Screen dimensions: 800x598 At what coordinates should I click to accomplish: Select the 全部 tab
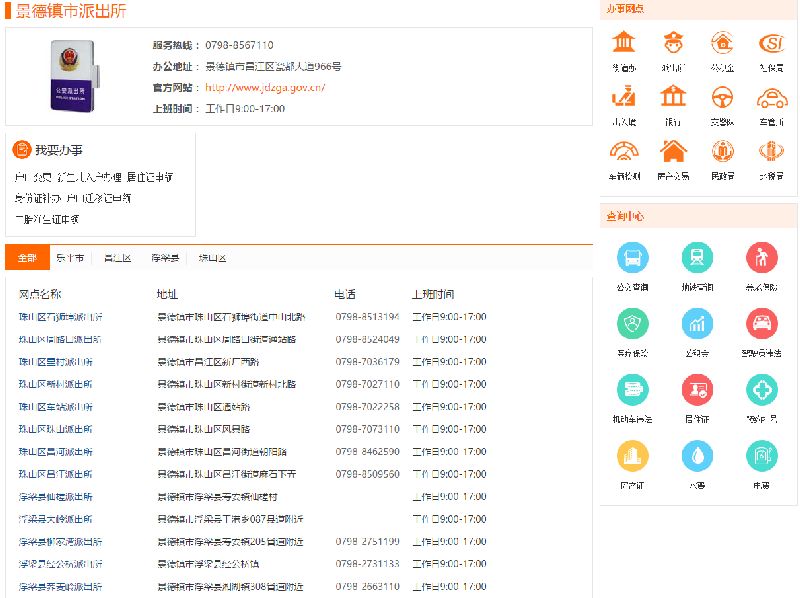[x=27, y=258]
